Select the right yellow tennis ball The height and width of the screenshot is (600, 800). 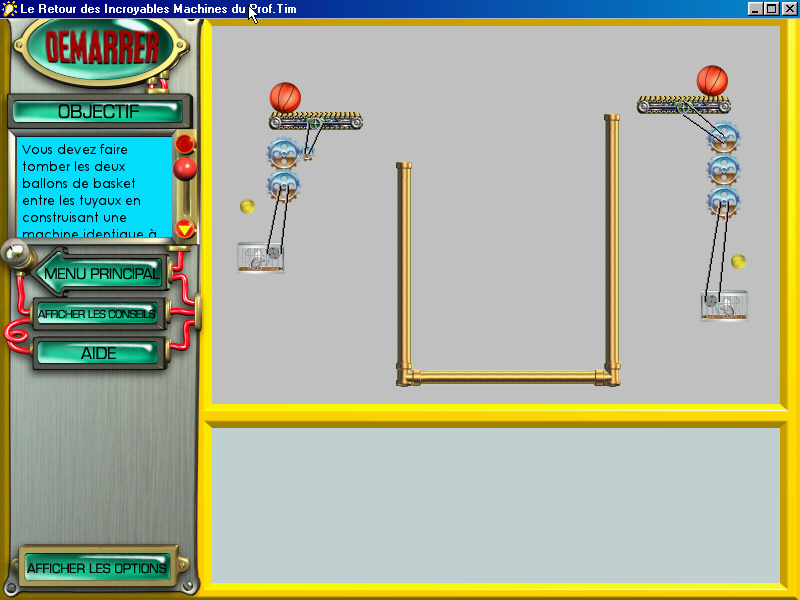(738, 262)
